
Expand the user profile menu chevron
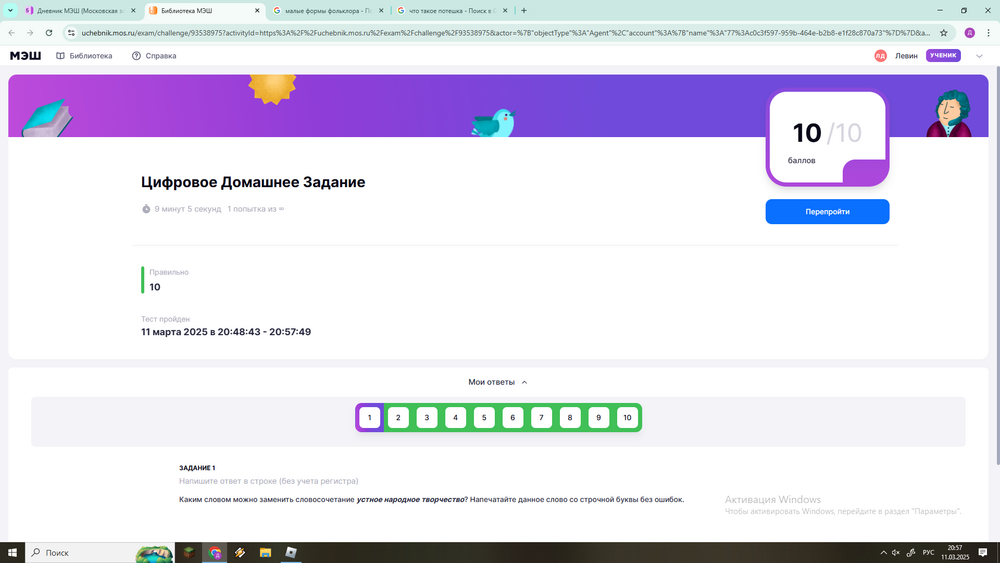(979, 56)
